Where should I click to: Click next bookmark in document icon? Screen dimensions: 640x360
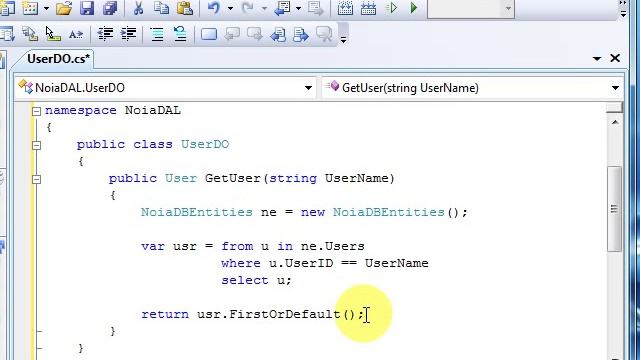[x=301, y=35]
